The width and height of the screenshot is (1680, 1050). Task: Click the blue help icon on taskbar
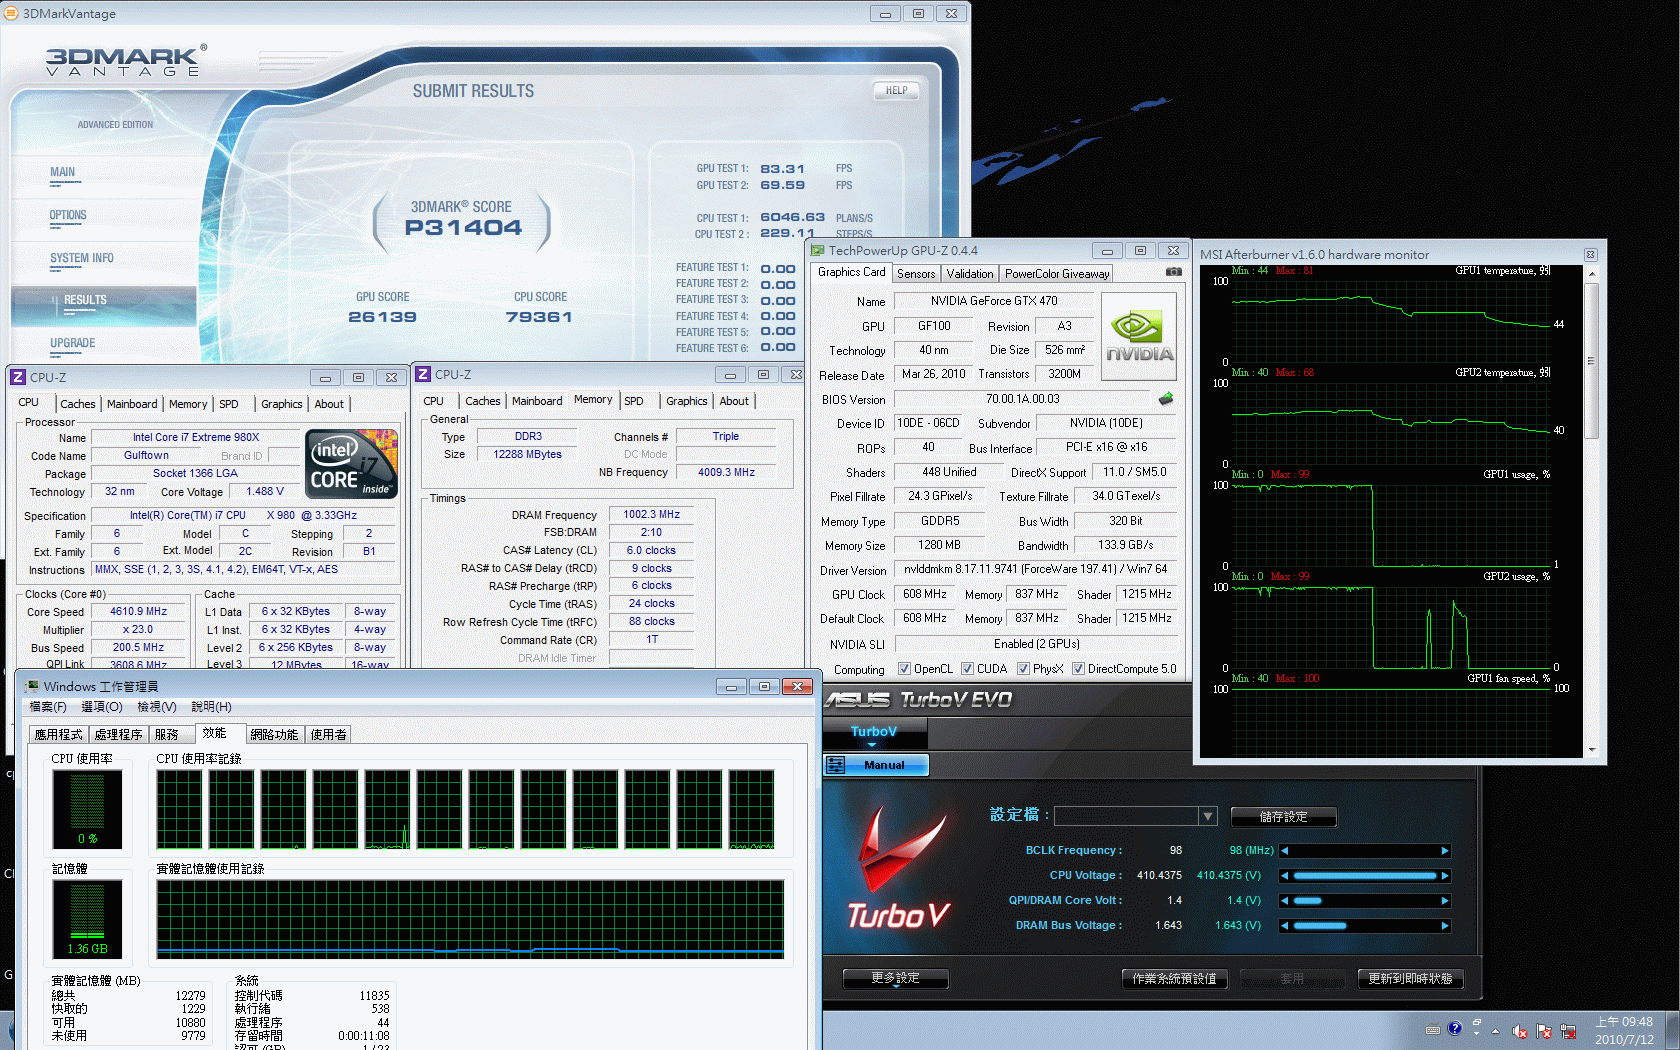1455,1028
